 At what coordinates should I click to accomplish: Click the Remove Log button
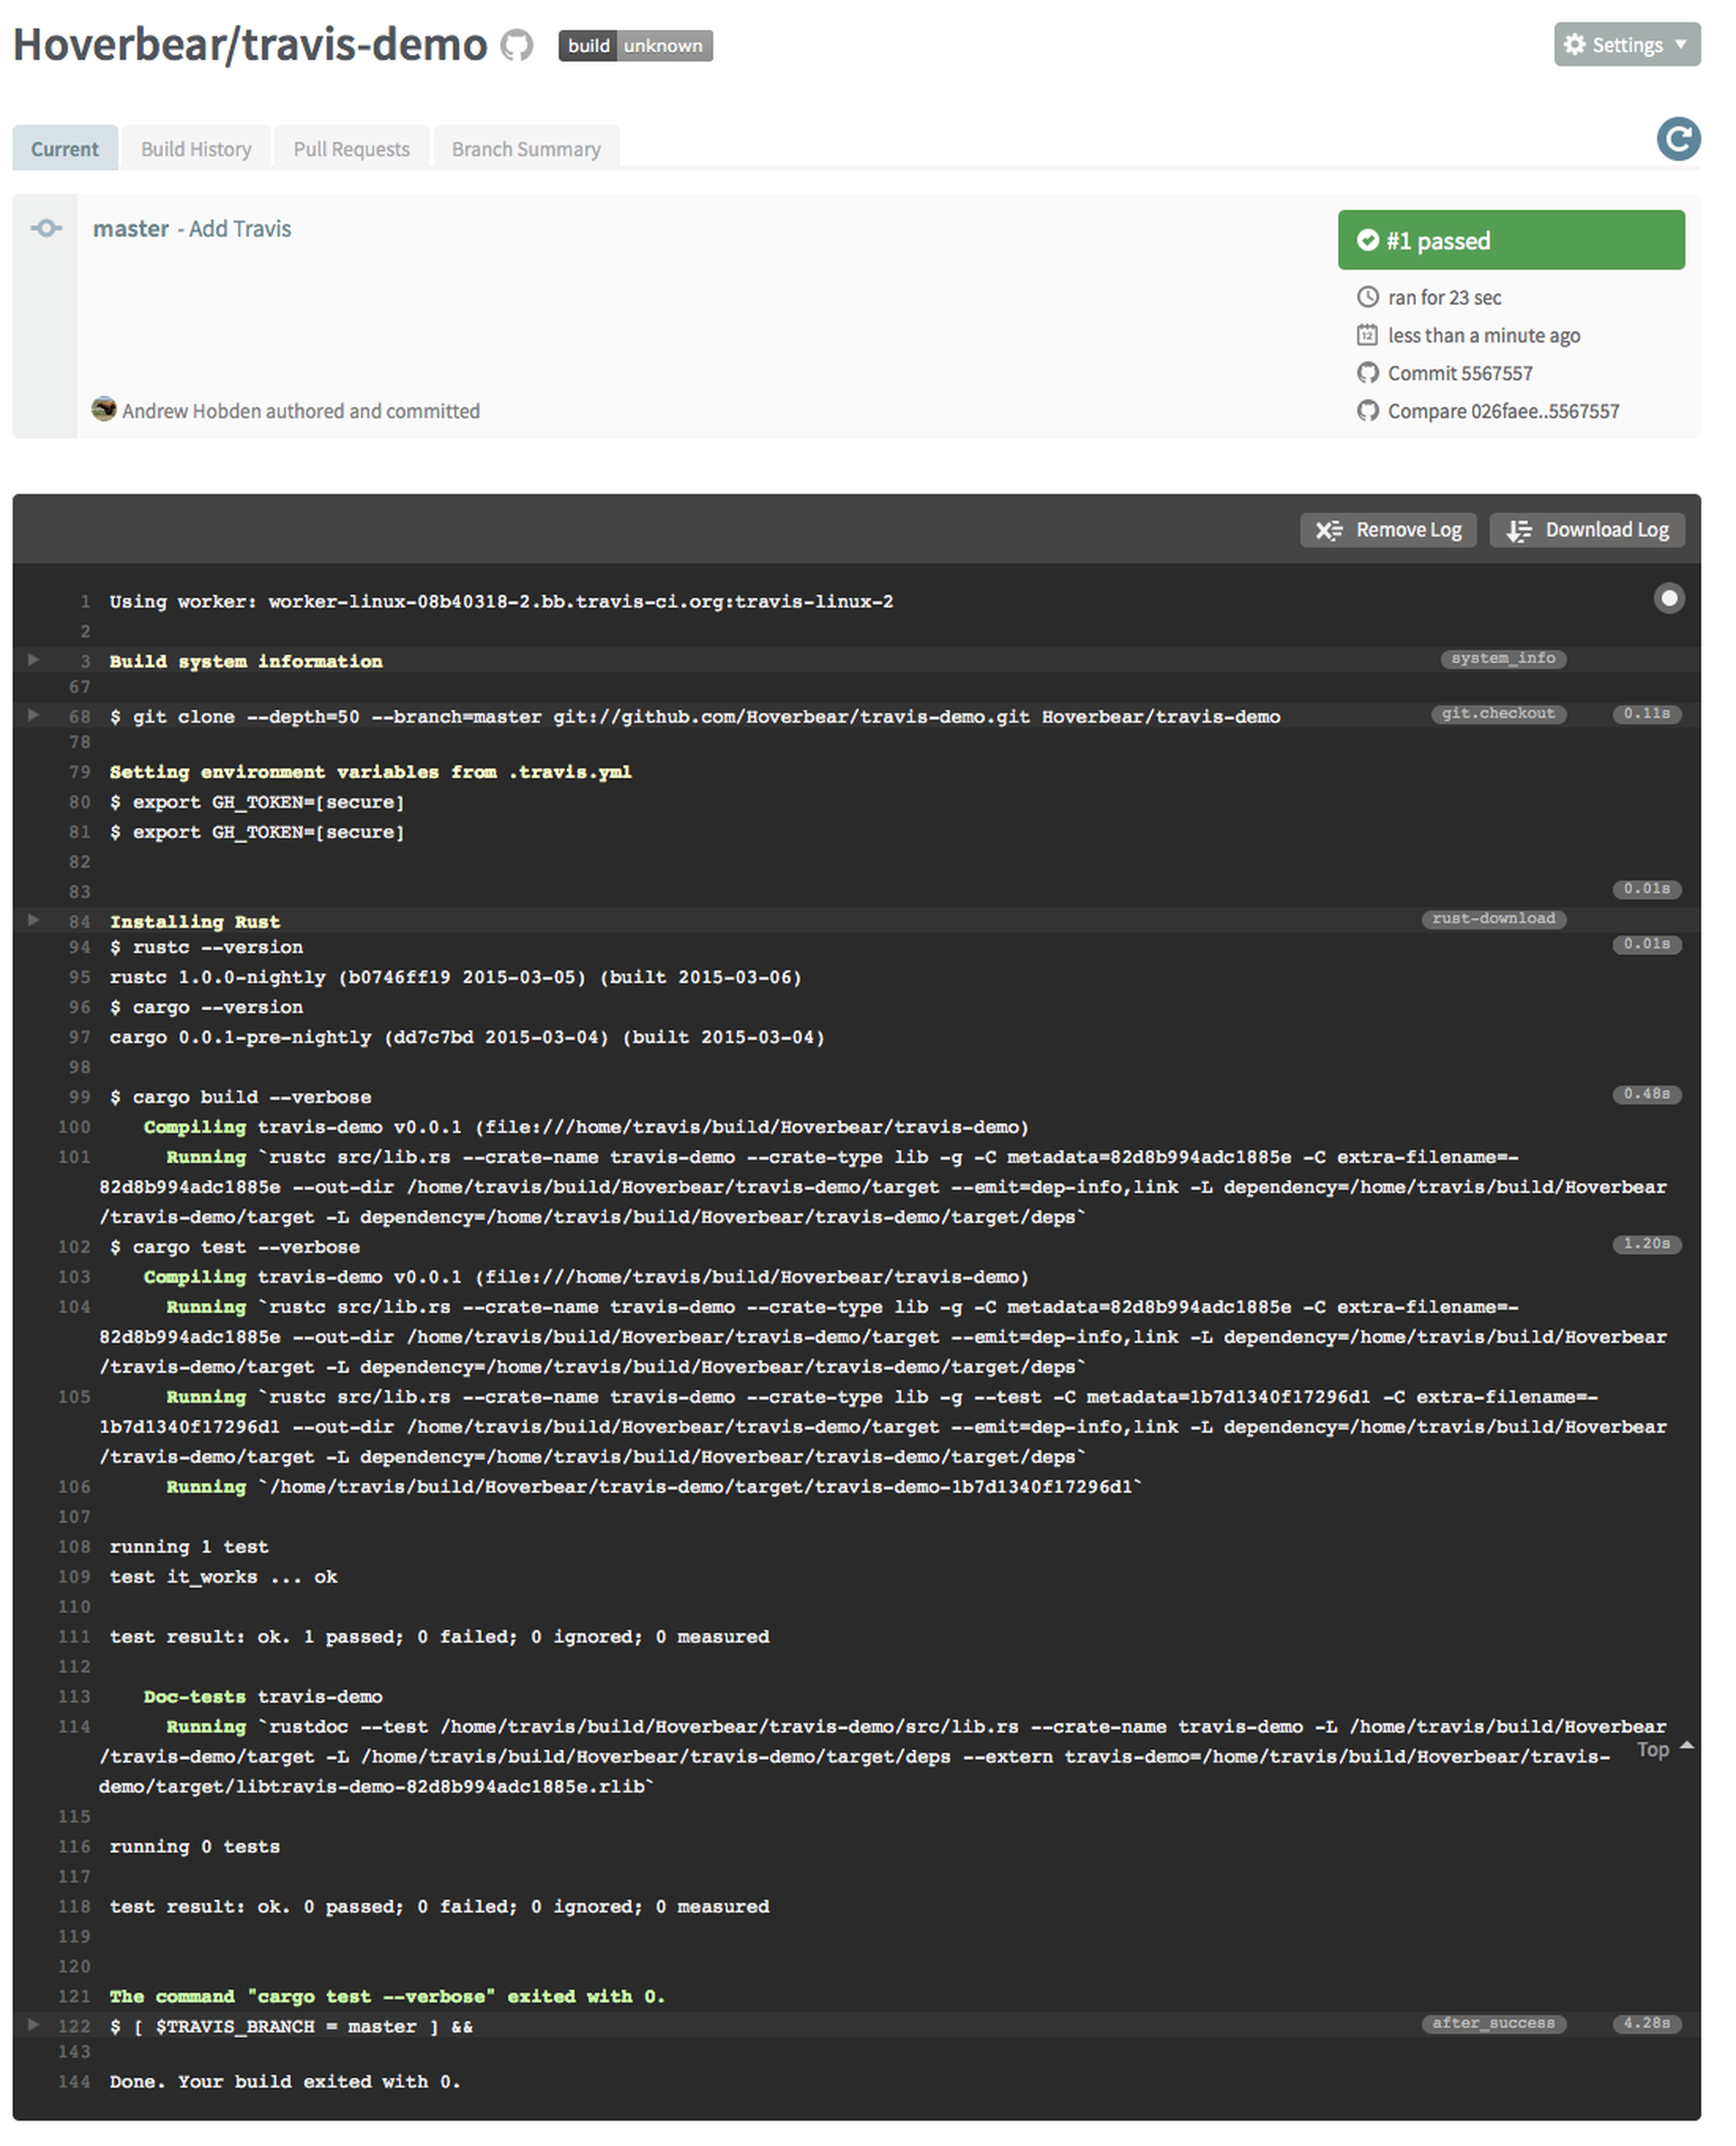coord(1388,530)
